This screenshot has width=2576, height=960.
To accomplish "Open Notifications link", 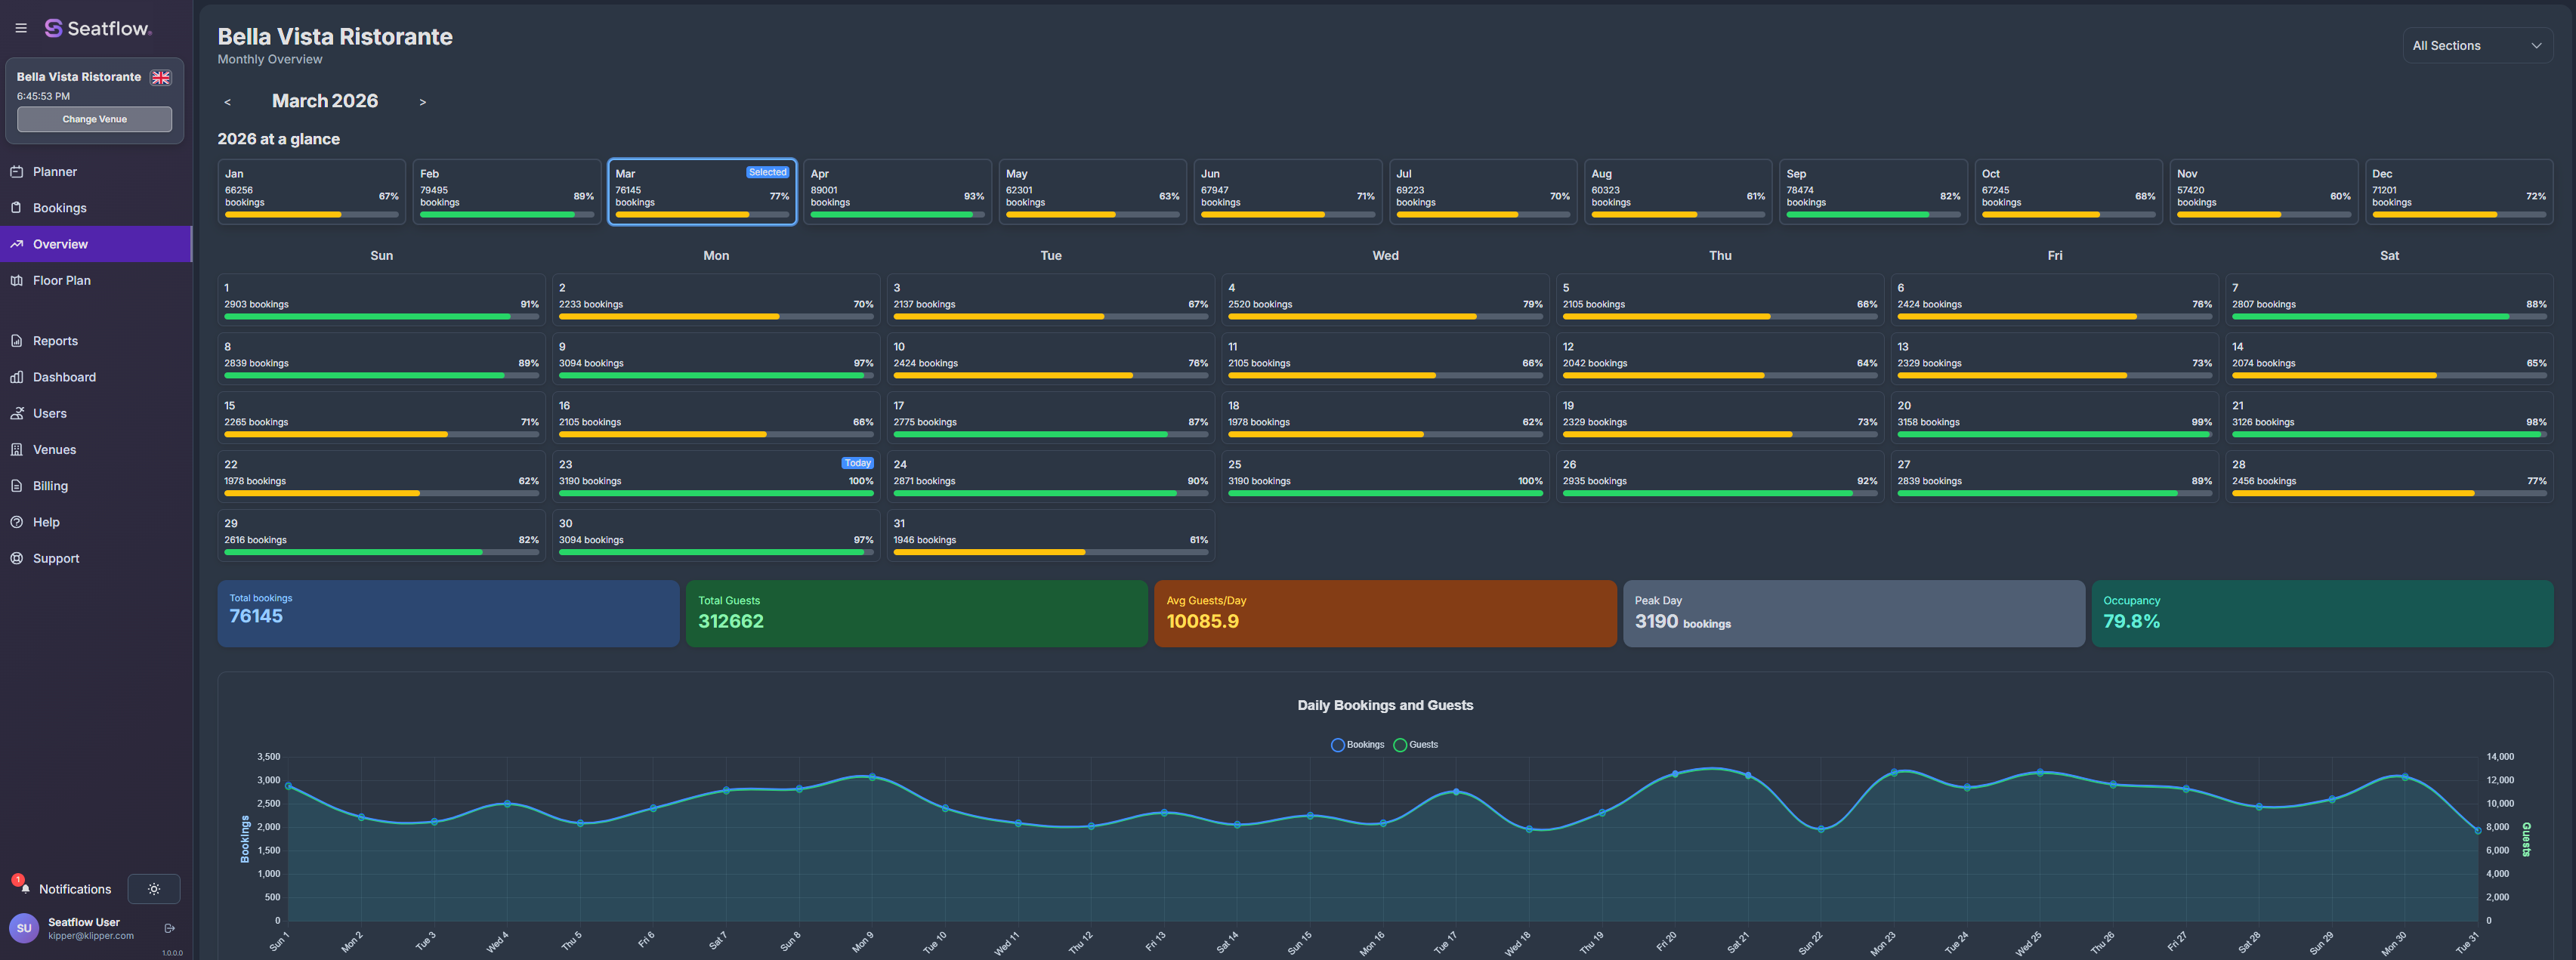I will (75, 889).
